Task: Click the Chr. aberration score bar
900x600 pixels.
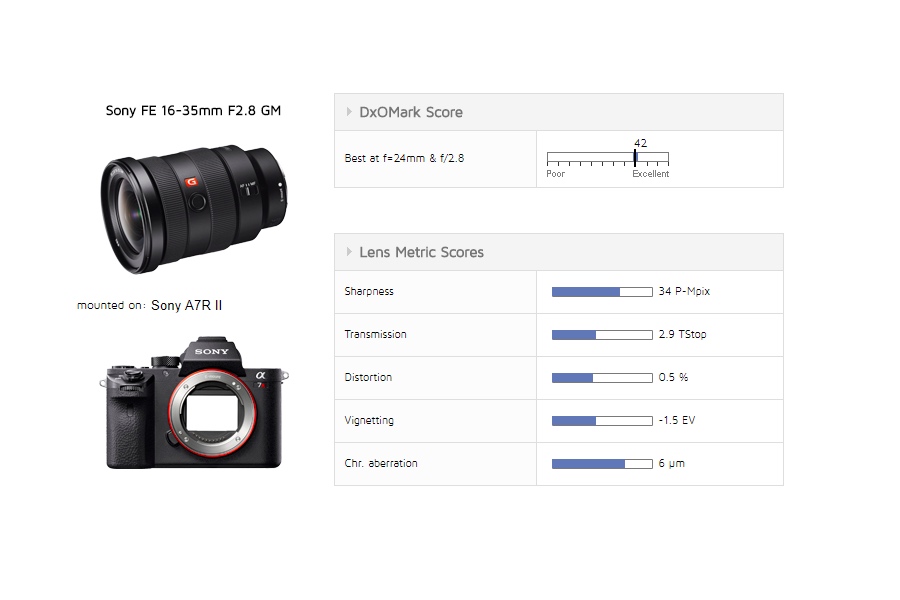Action: [x=601, y=464]
